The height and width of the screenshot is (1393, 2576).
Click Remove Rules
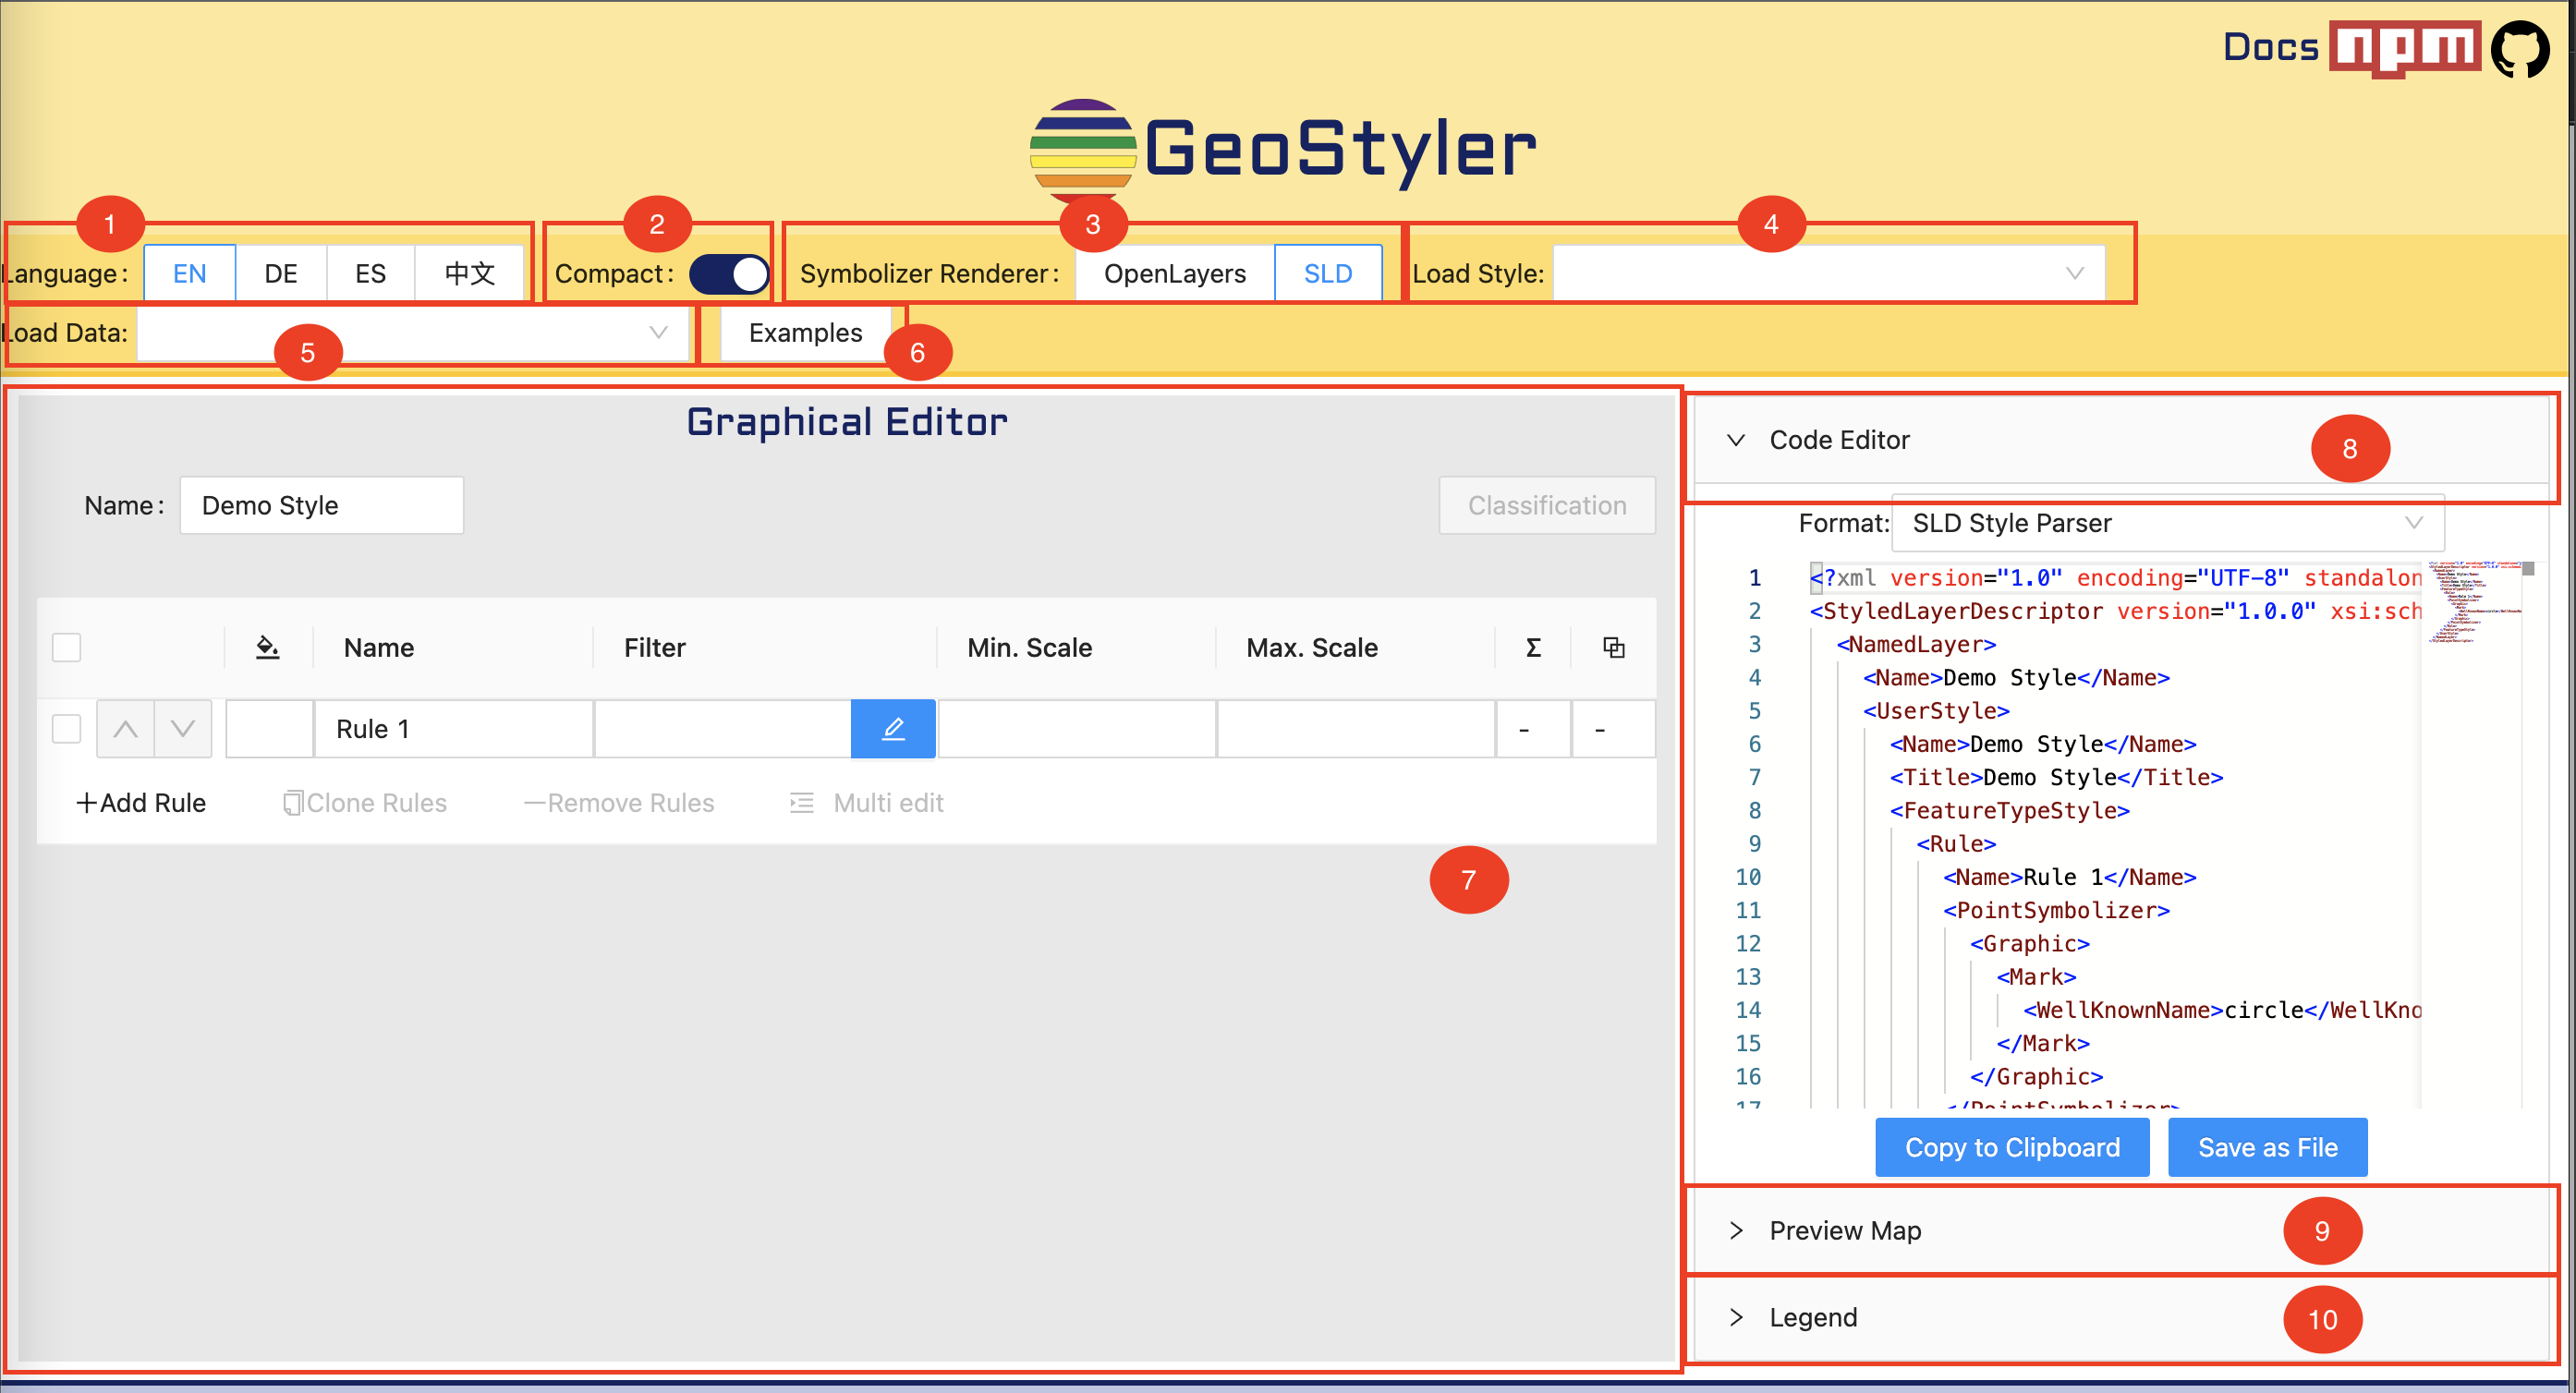[619, 803]
